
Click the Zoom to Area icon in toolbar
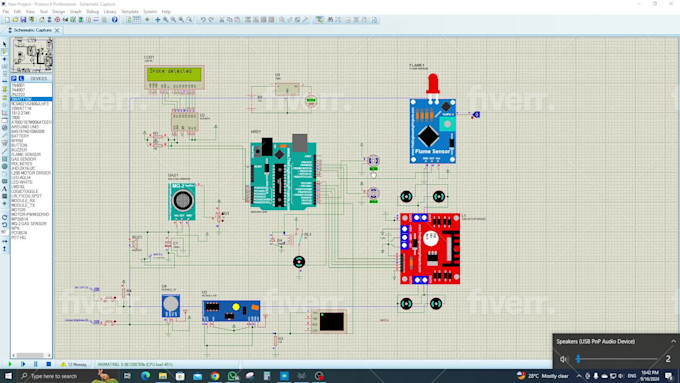pos(190,20)
